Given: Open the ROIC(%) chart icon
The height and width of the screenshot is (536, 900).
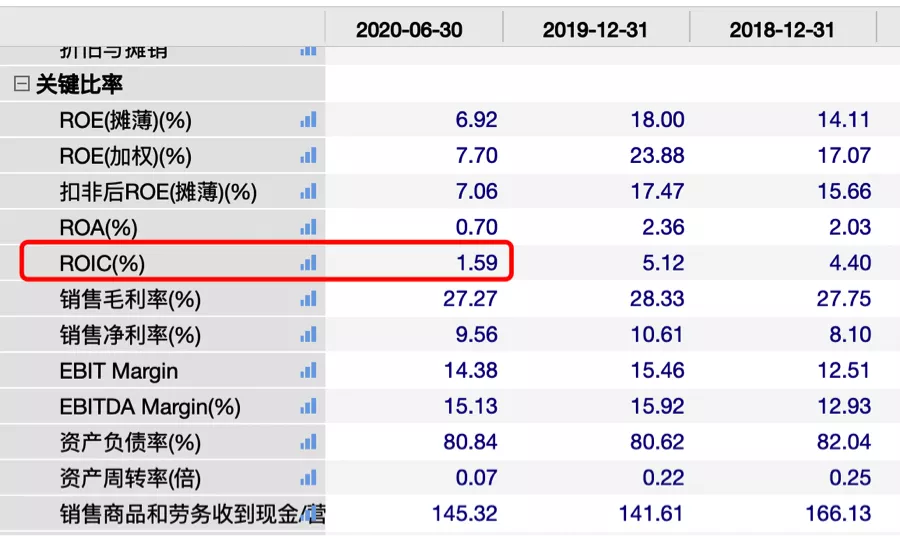Looking at the screenshot, I should (x=308, y=263).
